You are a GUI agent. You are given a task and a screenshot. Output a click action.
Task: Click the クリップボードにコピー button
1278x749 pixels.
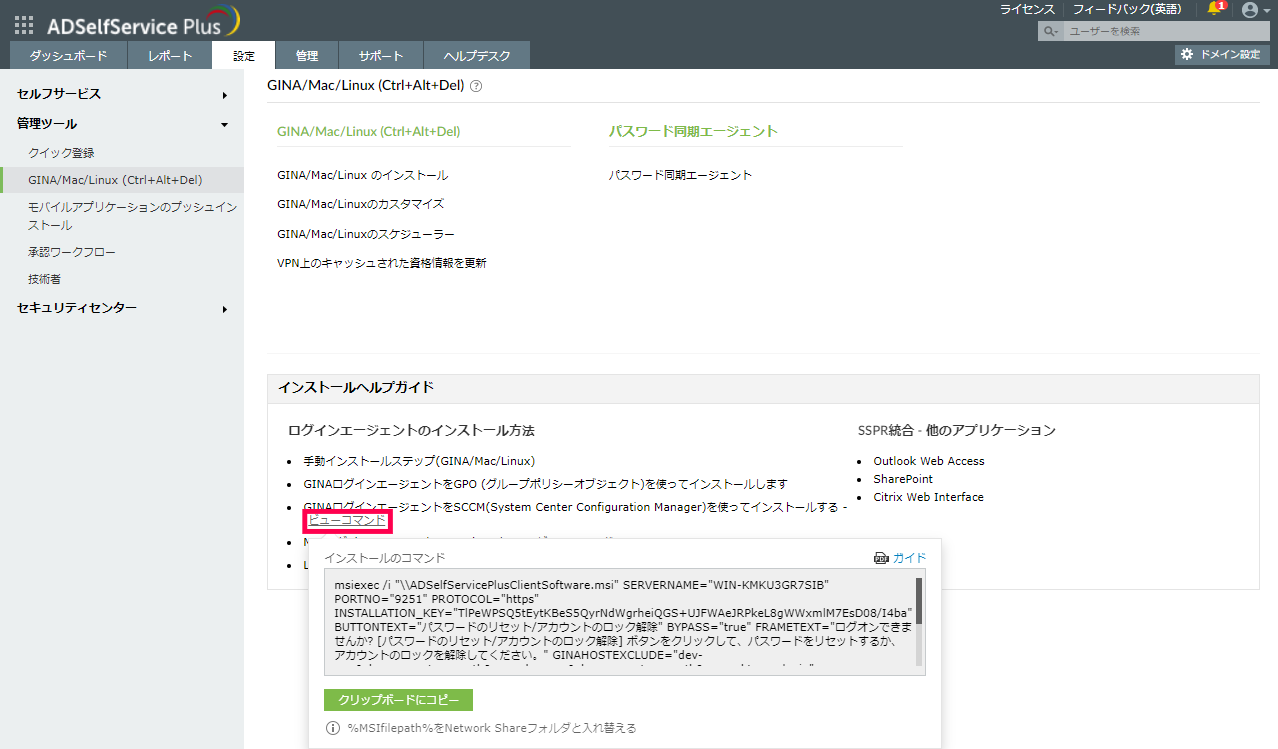(398, 700)
